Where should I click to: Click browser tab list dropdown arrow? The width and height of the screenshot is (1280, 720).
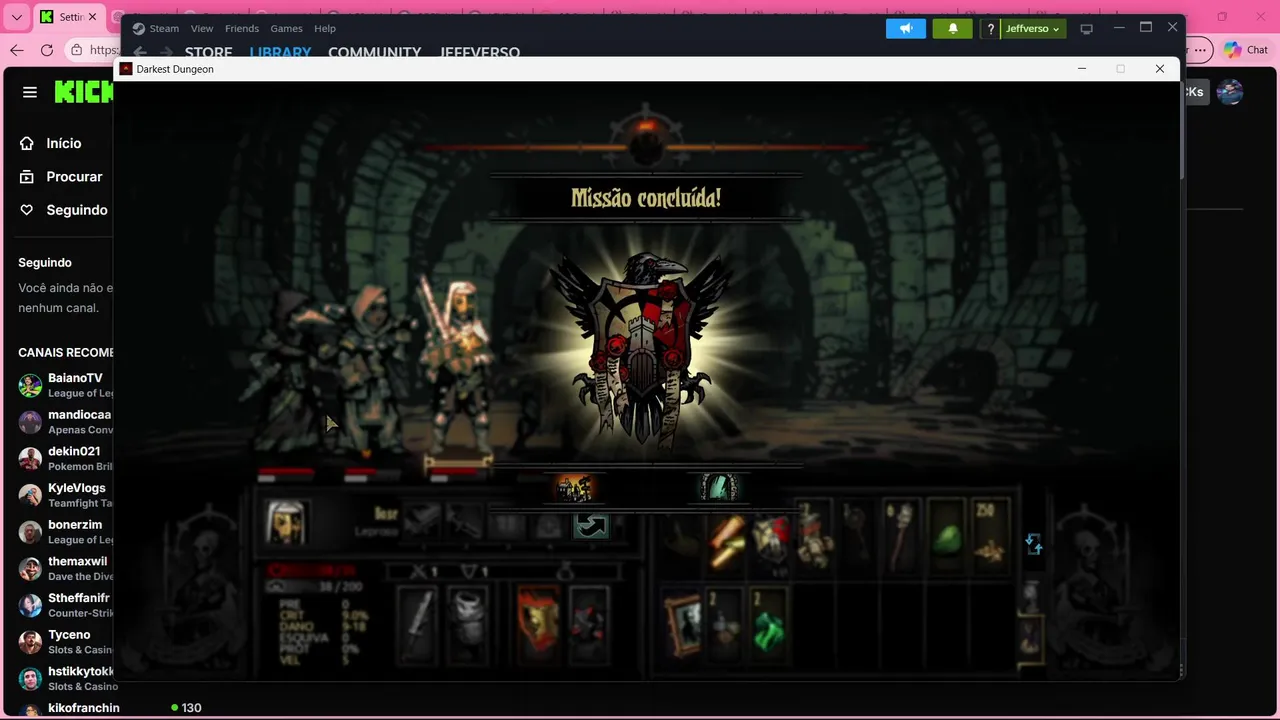point(16,17)
